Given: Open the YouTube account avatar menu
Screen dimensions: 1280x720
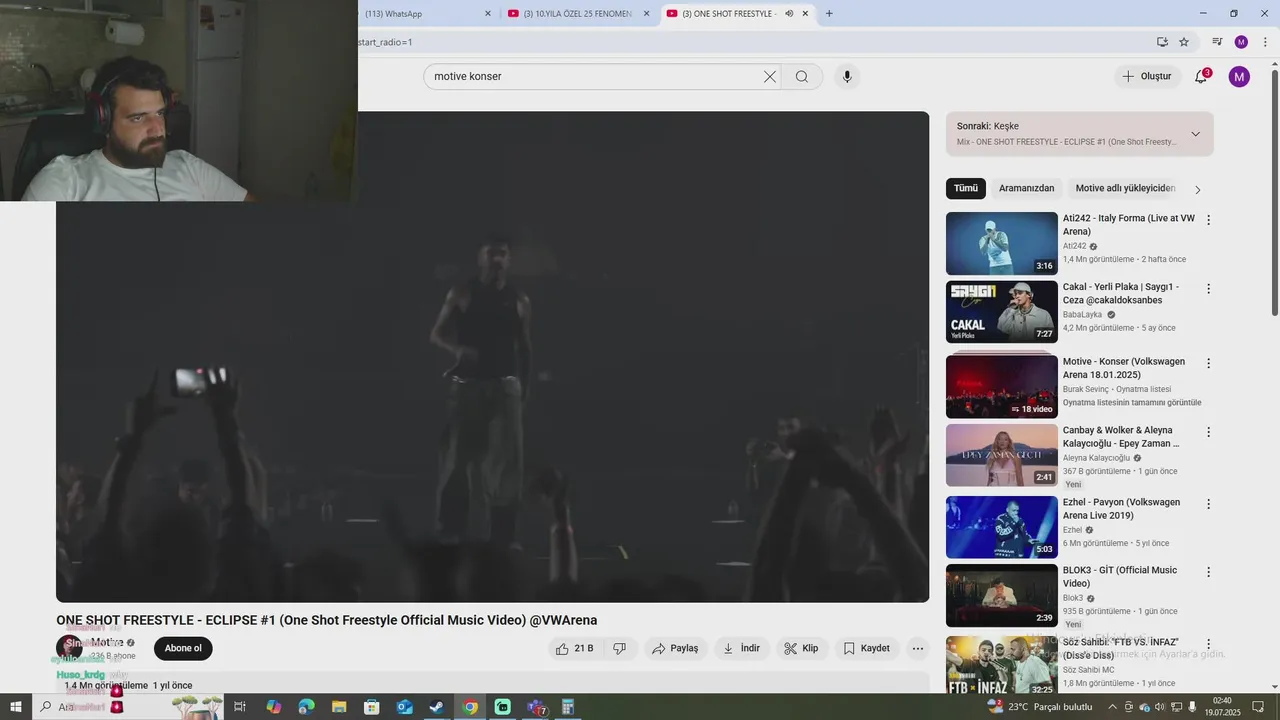Looking at the screenshot, I should (1239, 76).
